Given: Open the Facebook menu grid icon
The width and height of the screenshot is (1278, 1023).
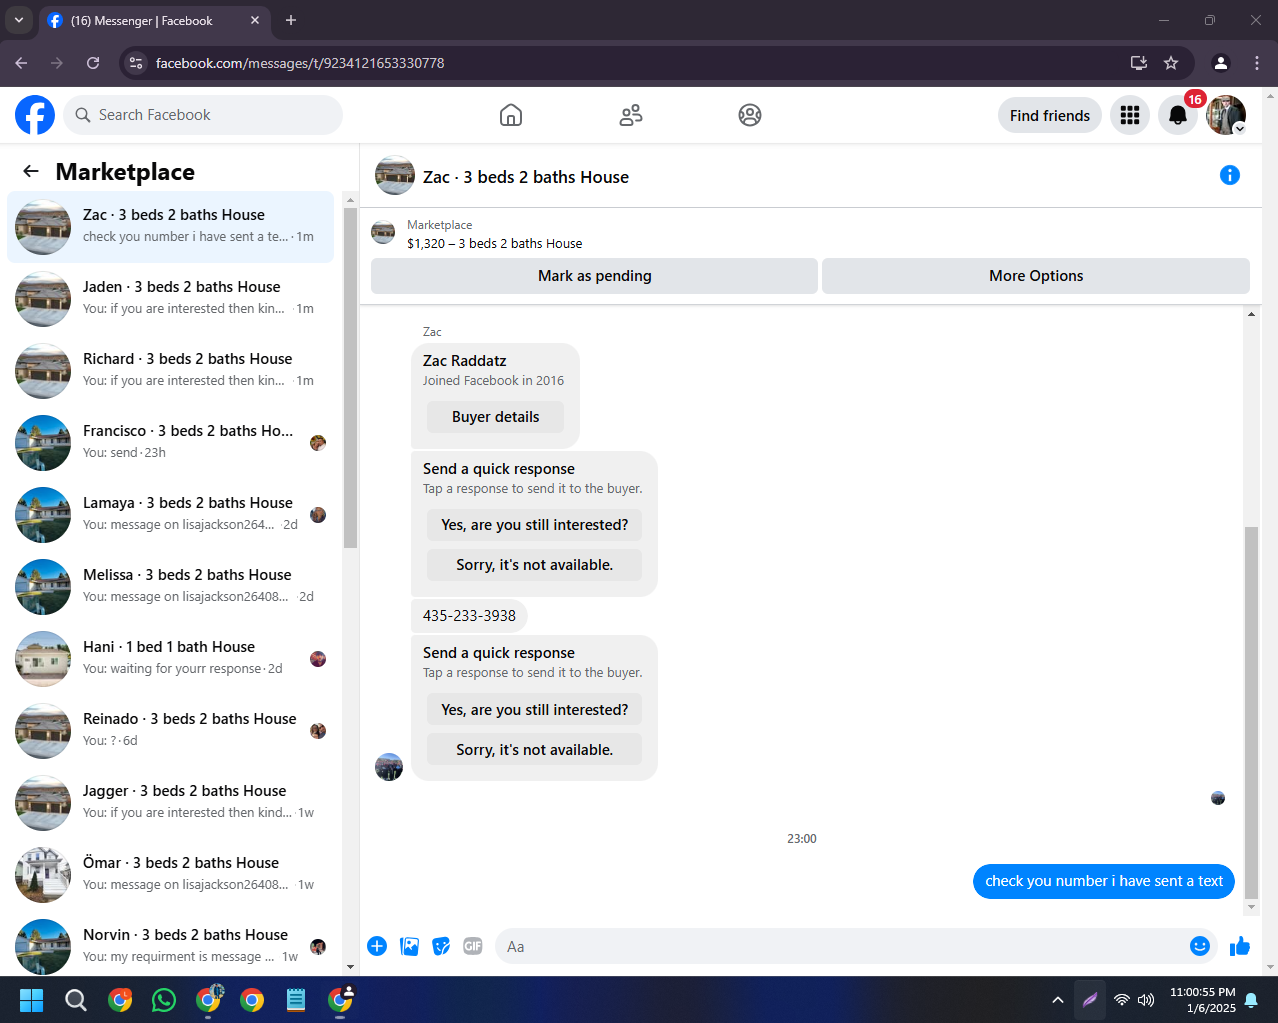Looking at the screenshot, I should [x=1130, y=115].
